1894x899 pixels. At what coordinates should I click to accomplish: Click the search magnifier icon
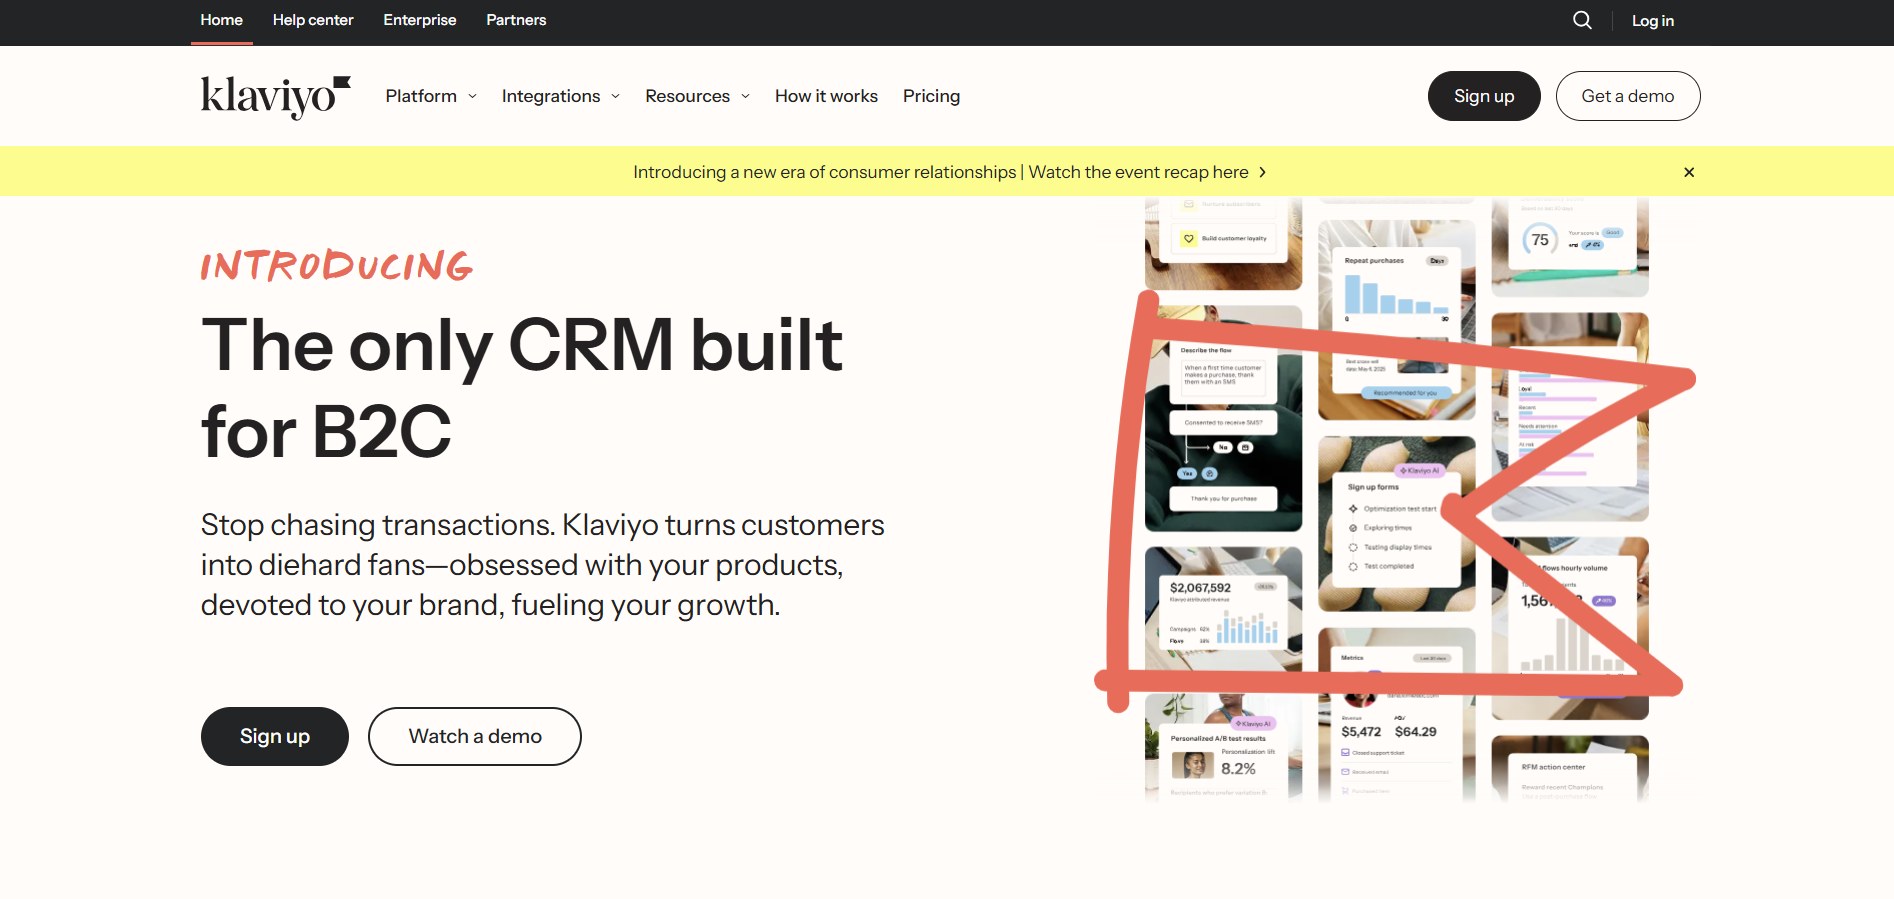click(1582, 20)
